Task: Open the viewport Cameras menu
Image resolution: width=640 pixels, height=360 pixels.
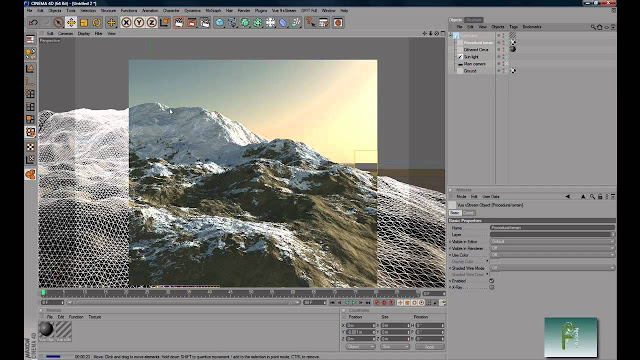Action: tap(65, 33)
